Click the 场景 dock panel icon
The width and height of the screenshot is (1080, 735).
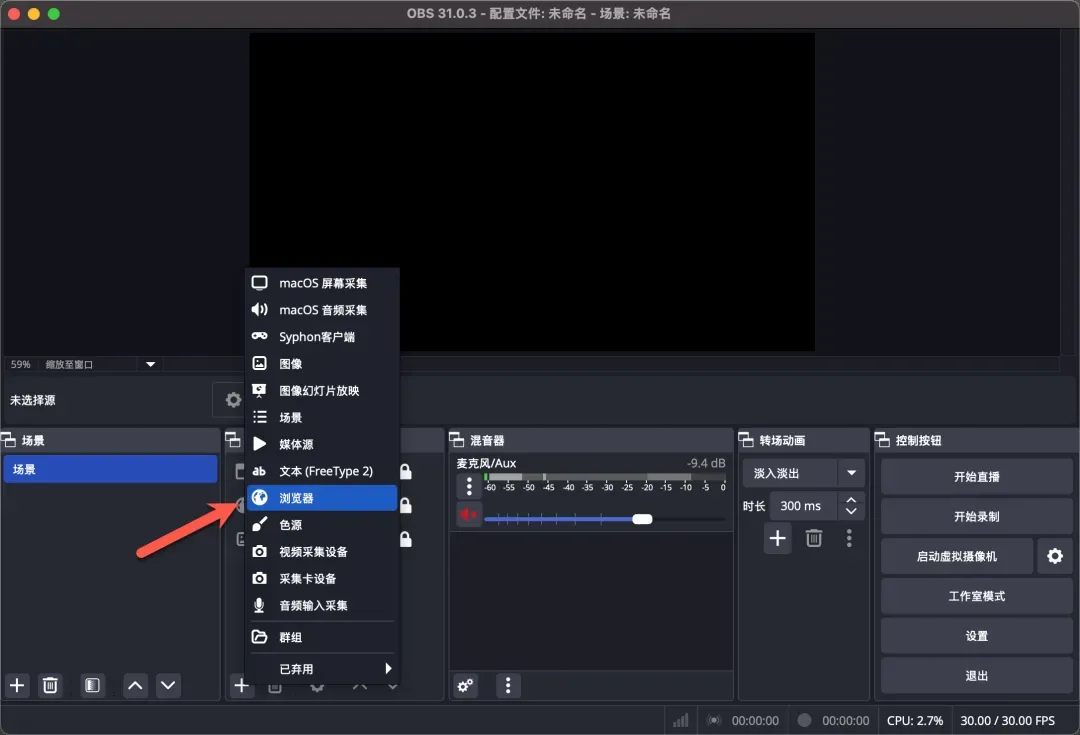click(x=8, y=440)
